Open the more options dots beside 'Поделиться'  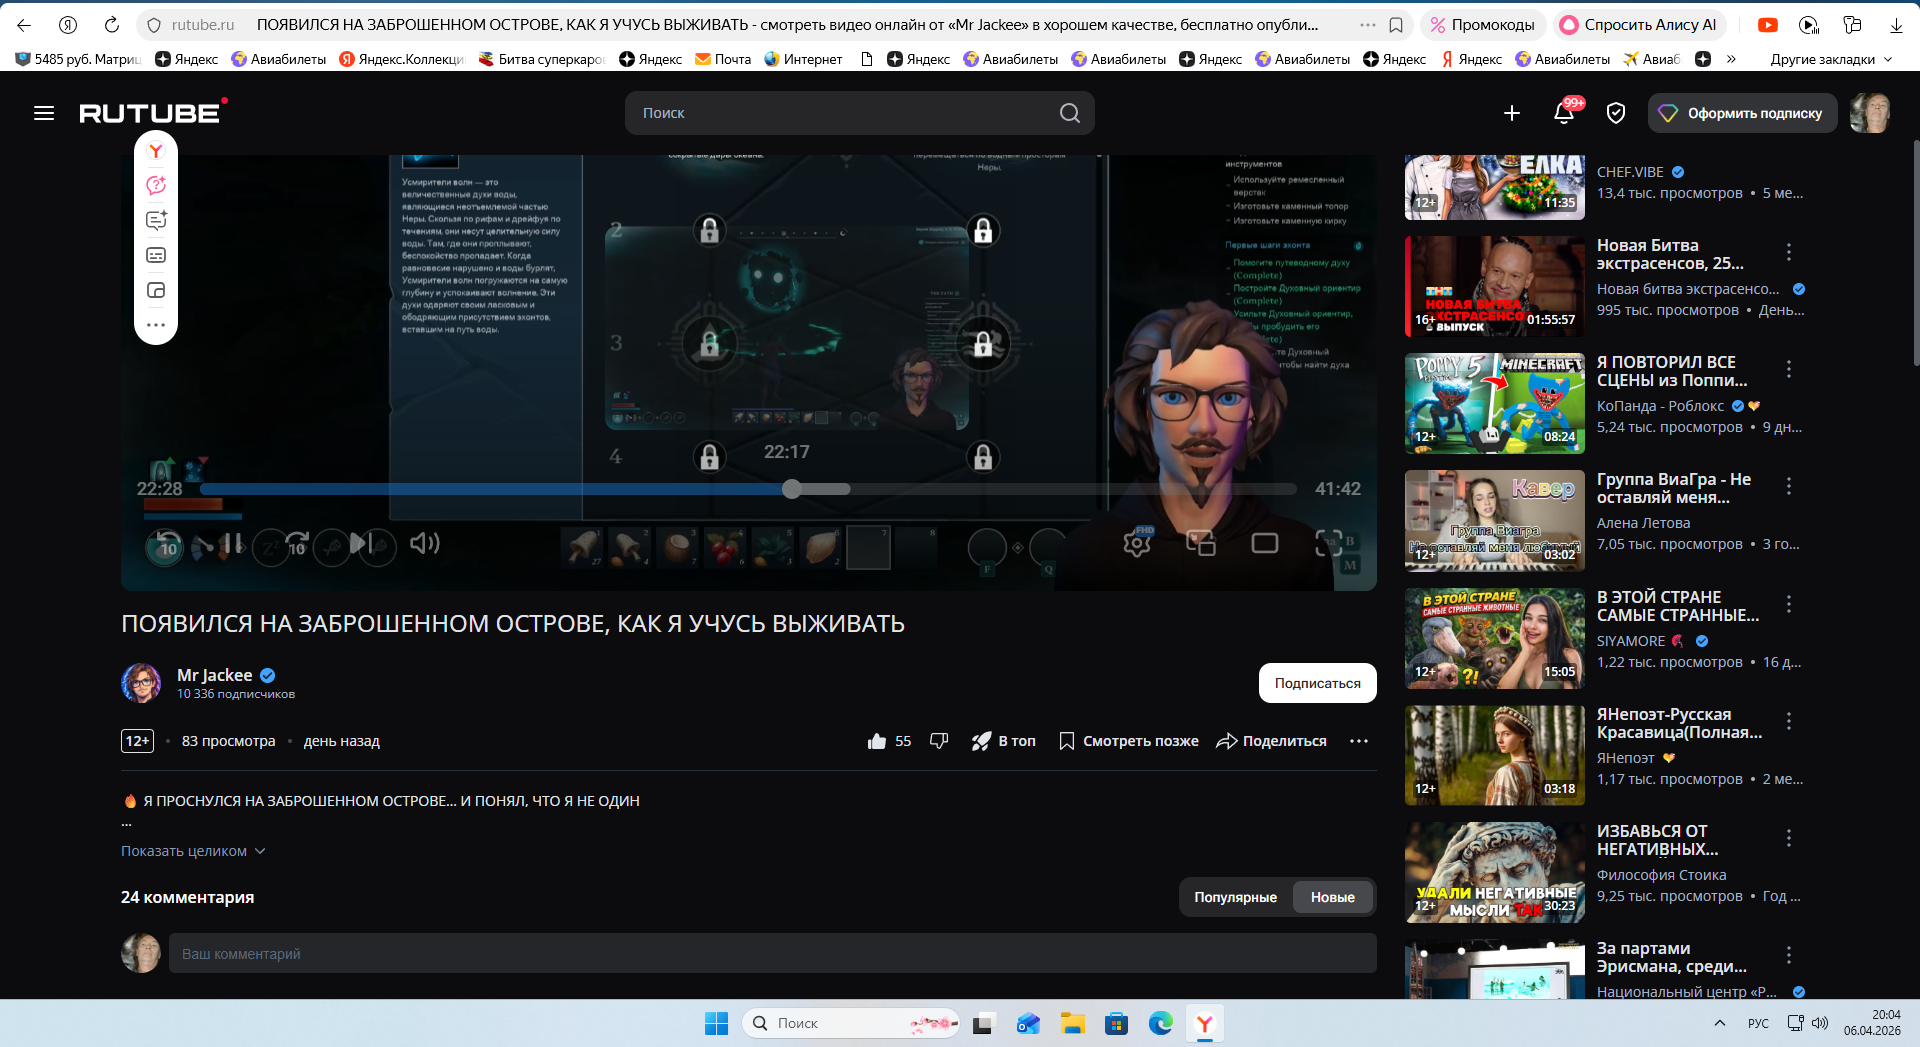click(x=1358, y=741)
